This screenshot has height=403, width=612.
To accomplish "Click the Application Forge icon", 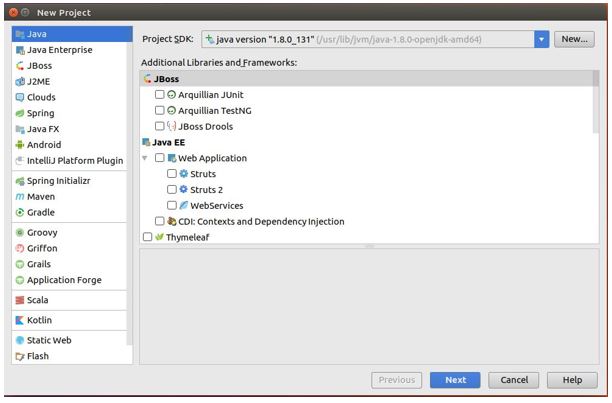I will click(20, 280).
